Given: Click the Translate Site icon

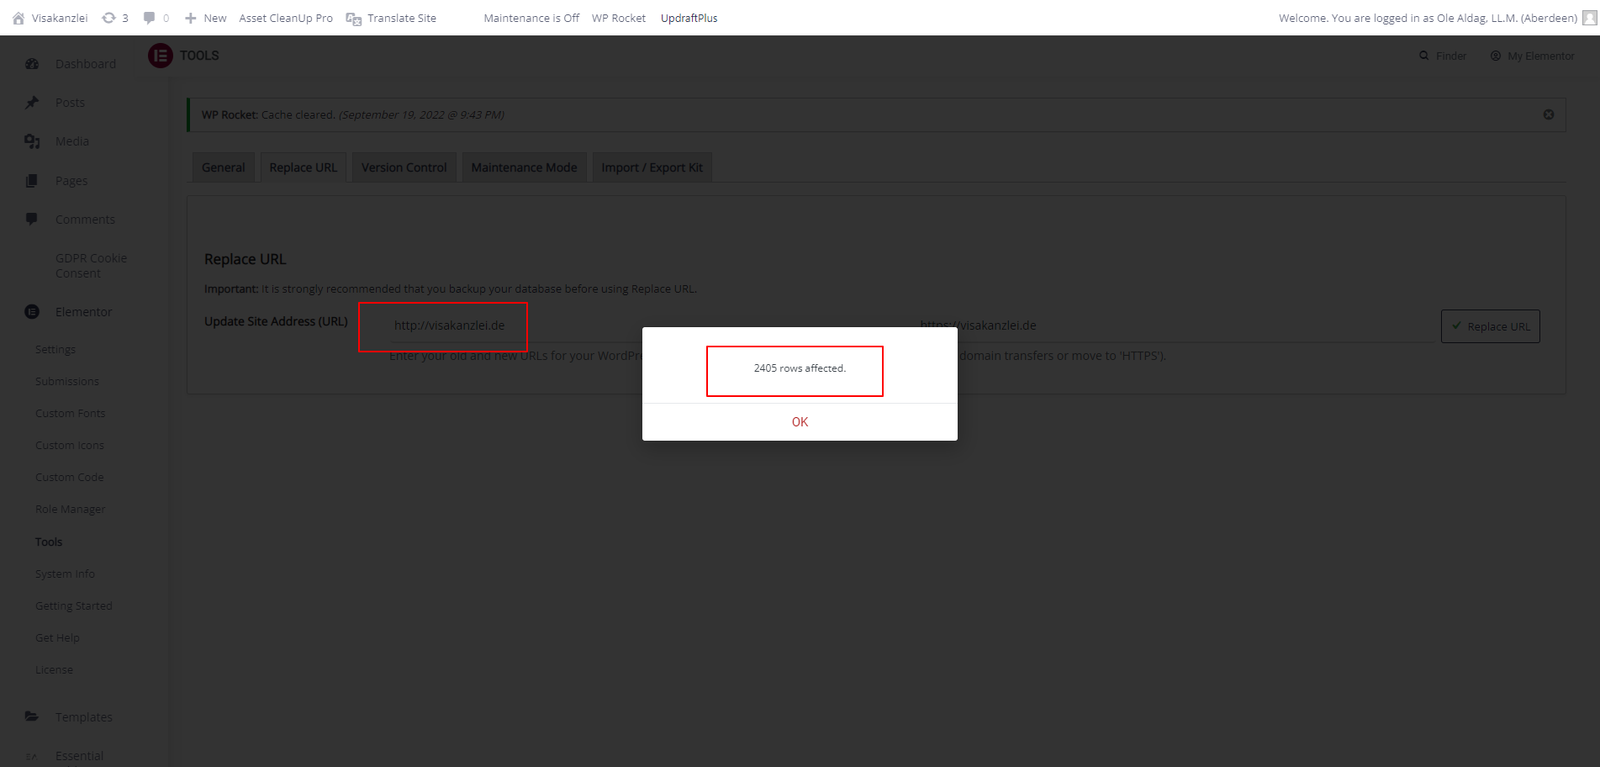Looking at the screenshot, I should 353,18.
